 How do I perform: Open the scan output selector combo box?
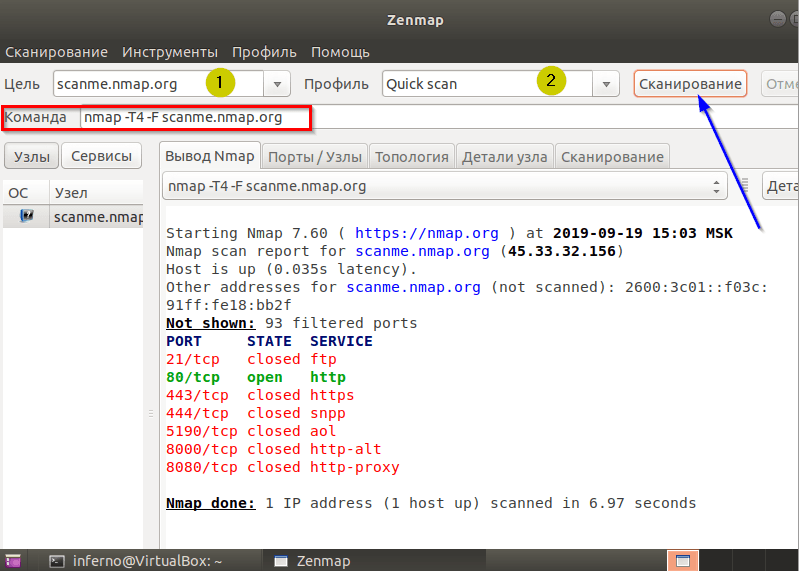444,186
